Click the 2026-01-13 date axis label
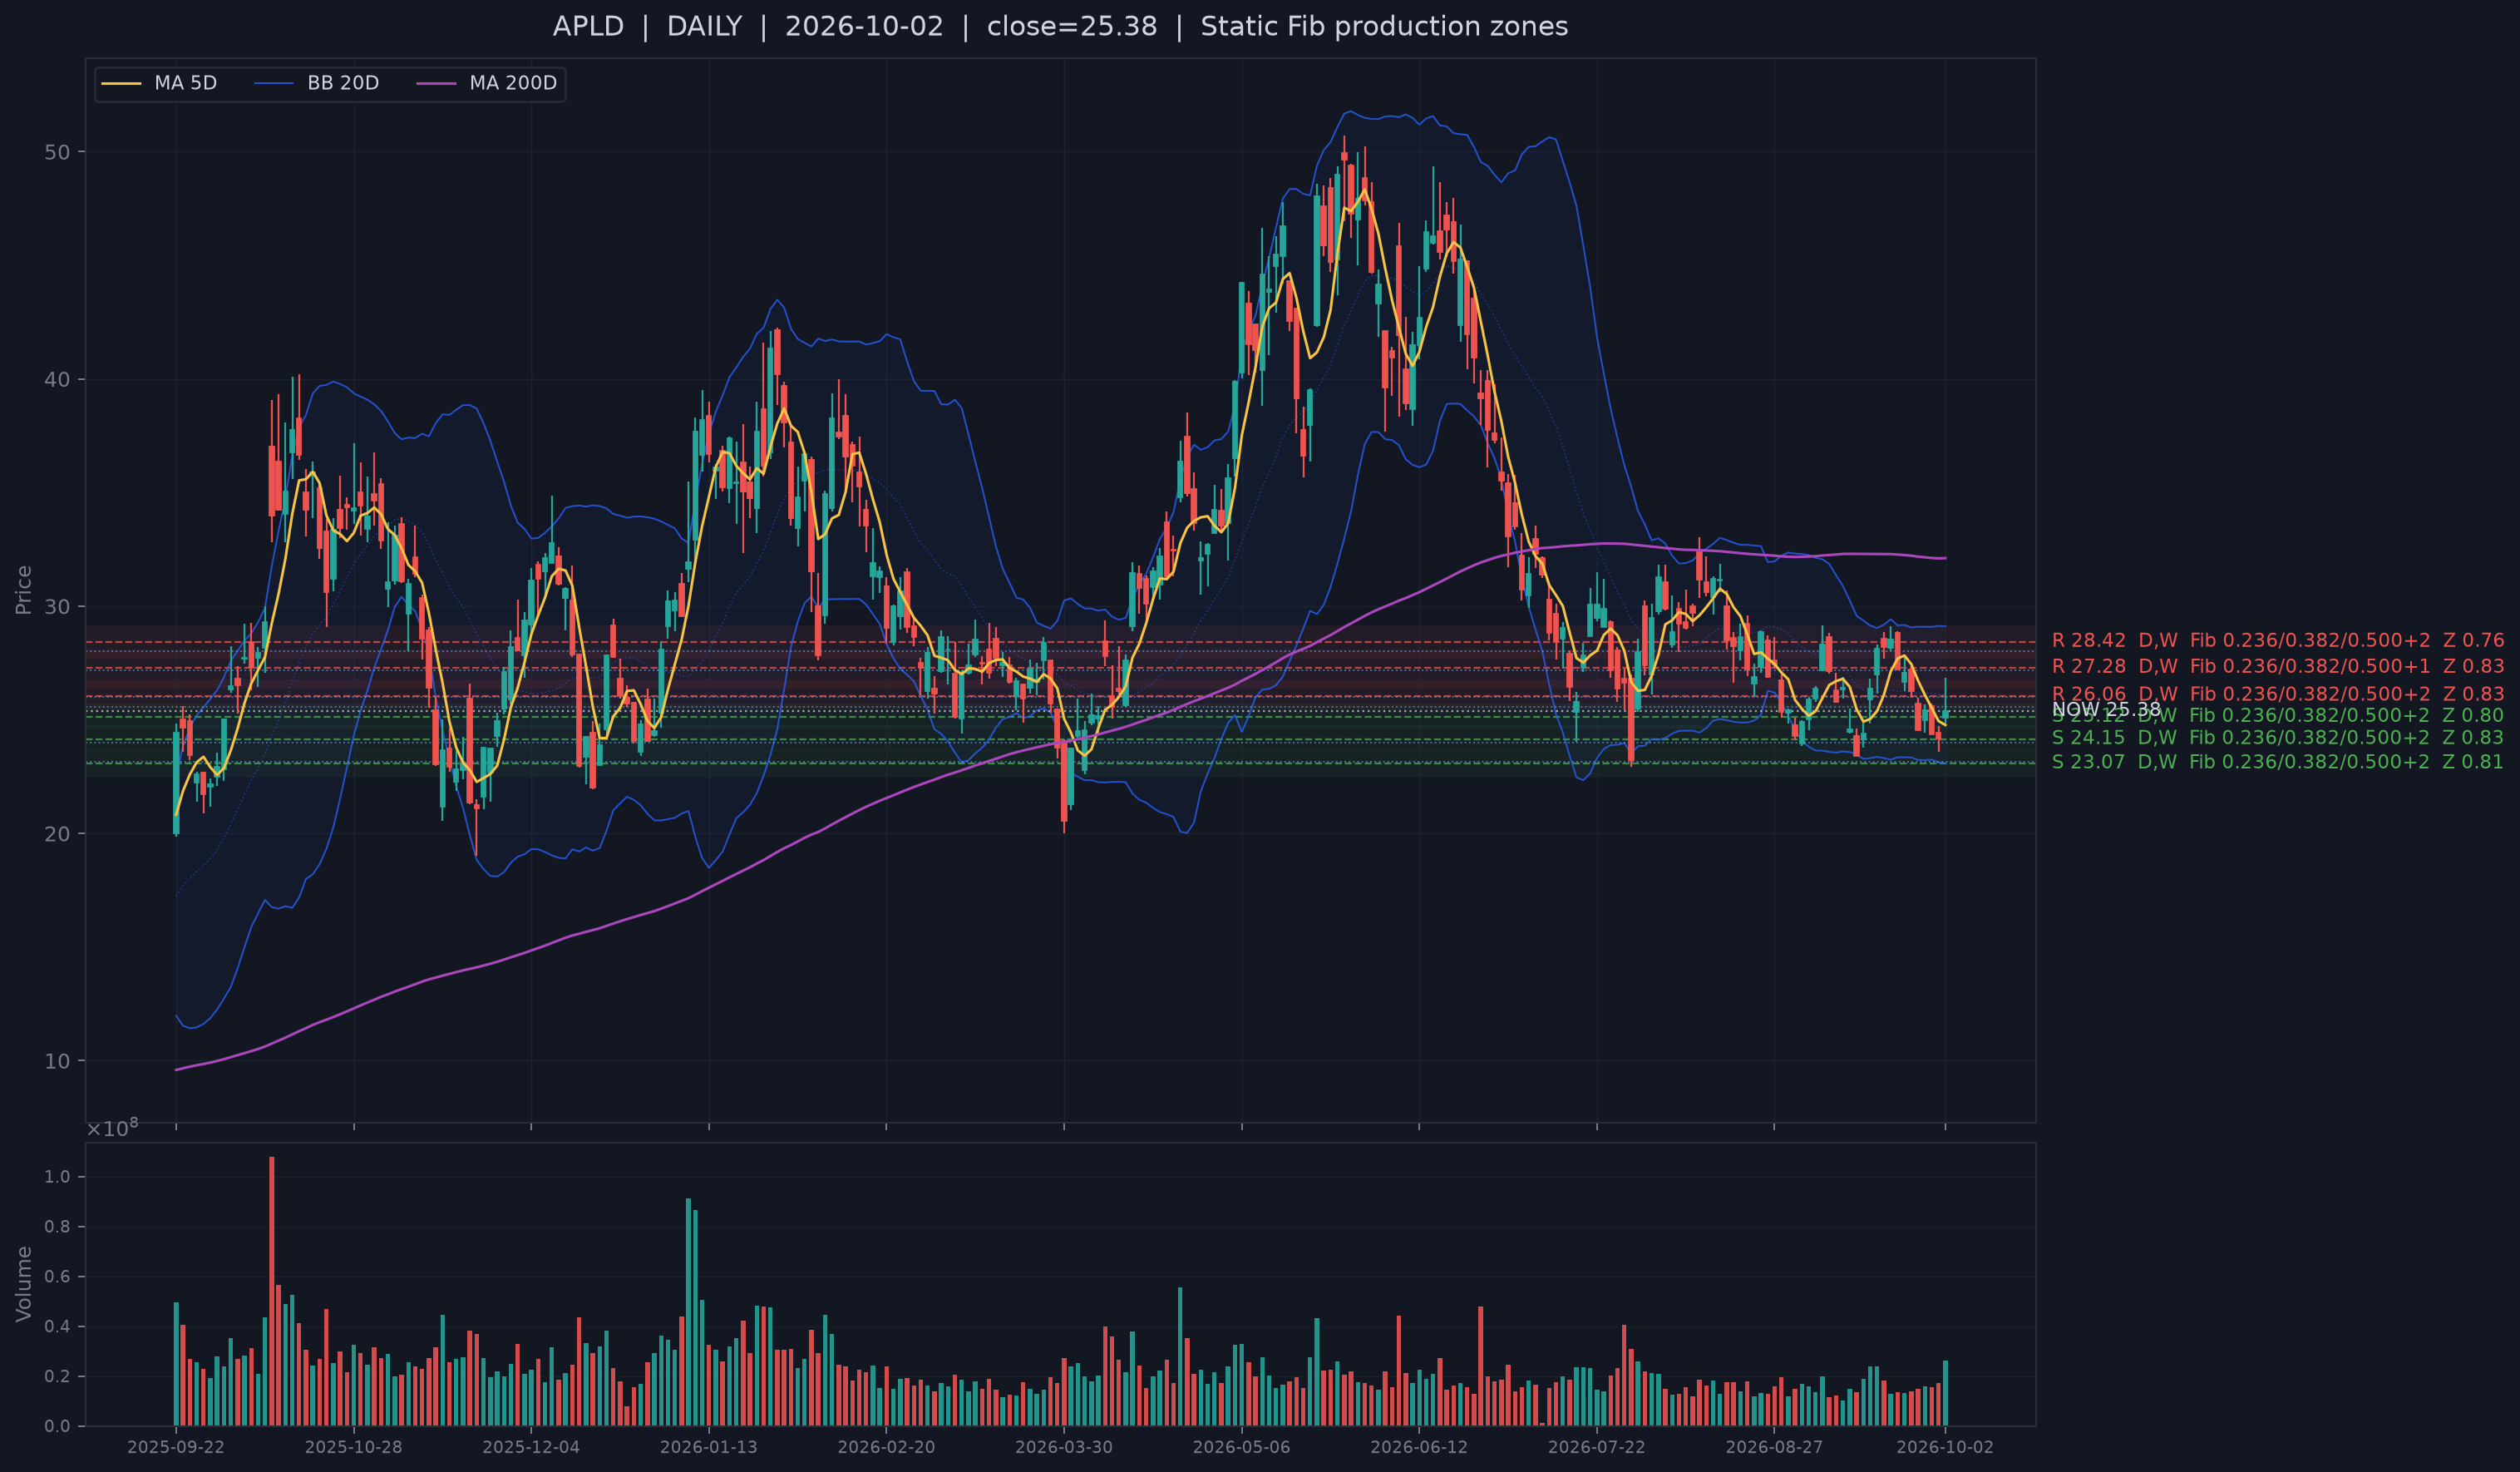This screenshot has width=2520, height=1472. (709, 1448)
